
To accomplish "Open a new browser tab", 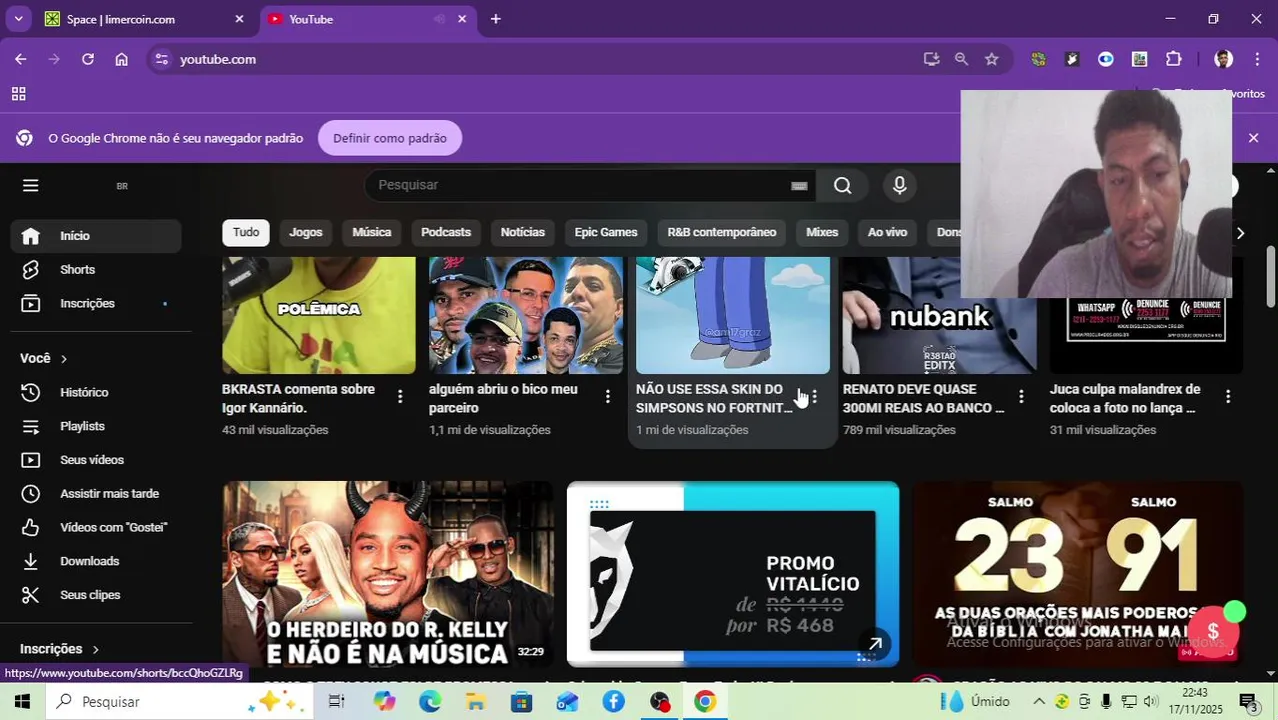I will point(495,19).
